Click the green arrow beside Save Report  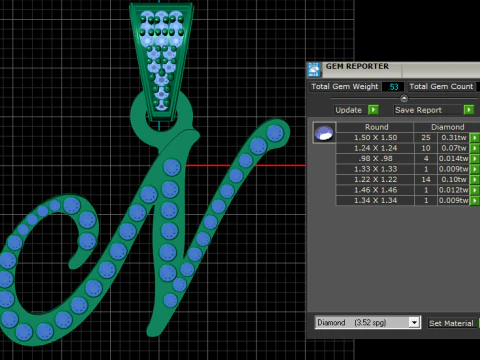(469, 110)
